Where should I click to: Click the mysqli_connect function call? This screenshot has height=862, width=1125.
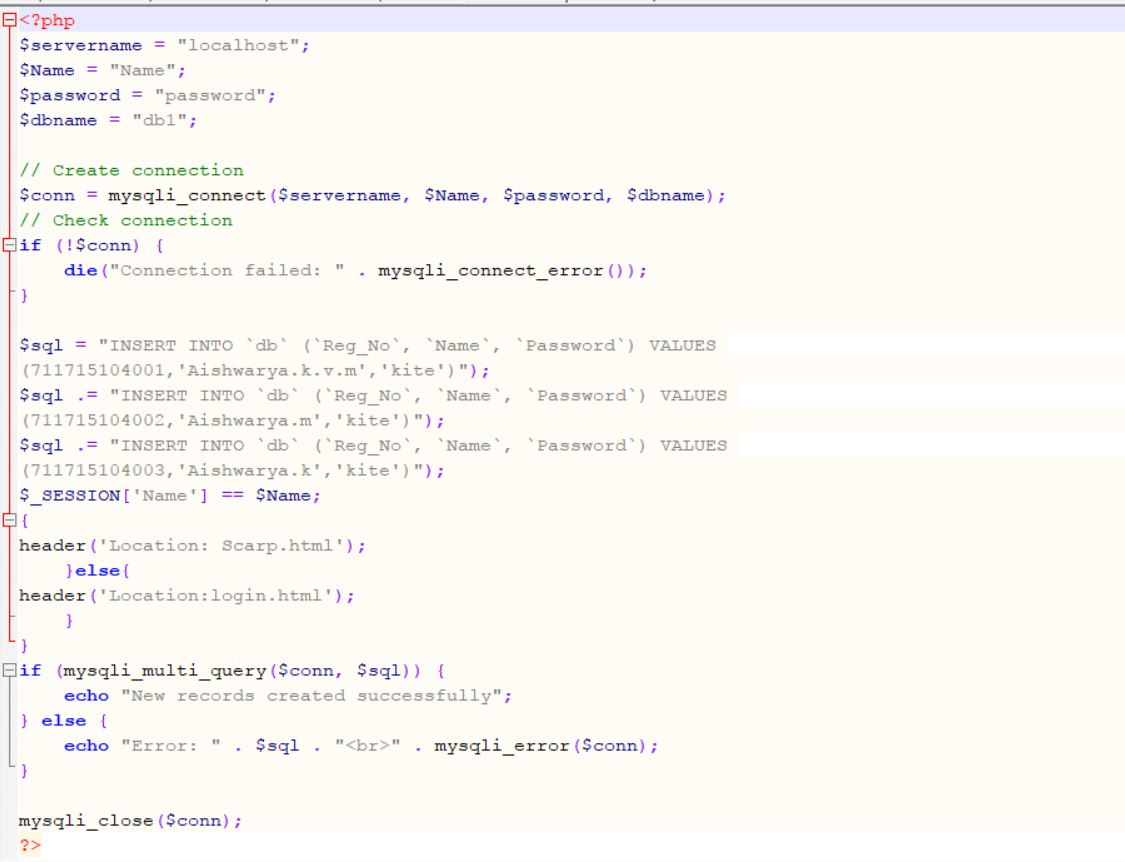187,195
